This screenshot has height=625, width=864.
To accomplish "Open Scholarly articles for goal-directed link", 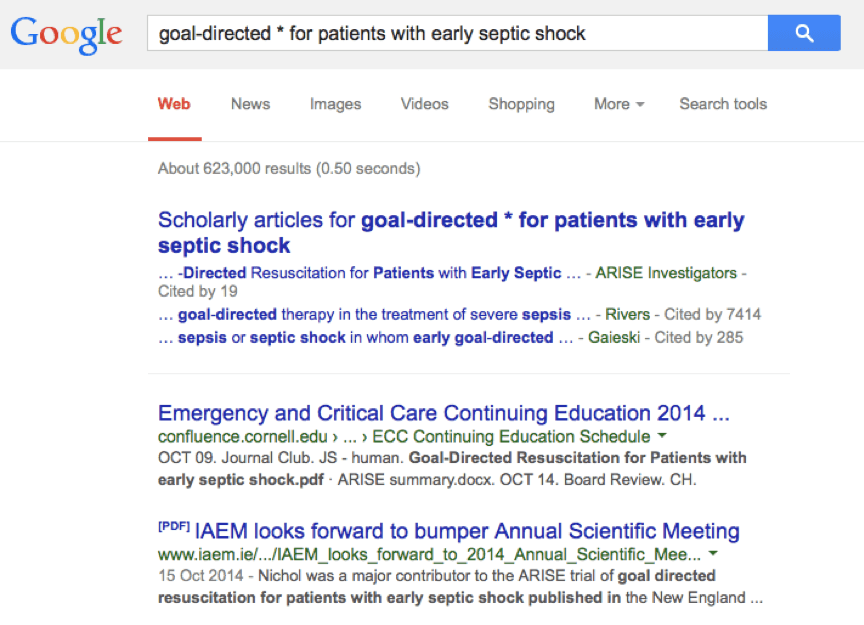I will click(451, 232).
